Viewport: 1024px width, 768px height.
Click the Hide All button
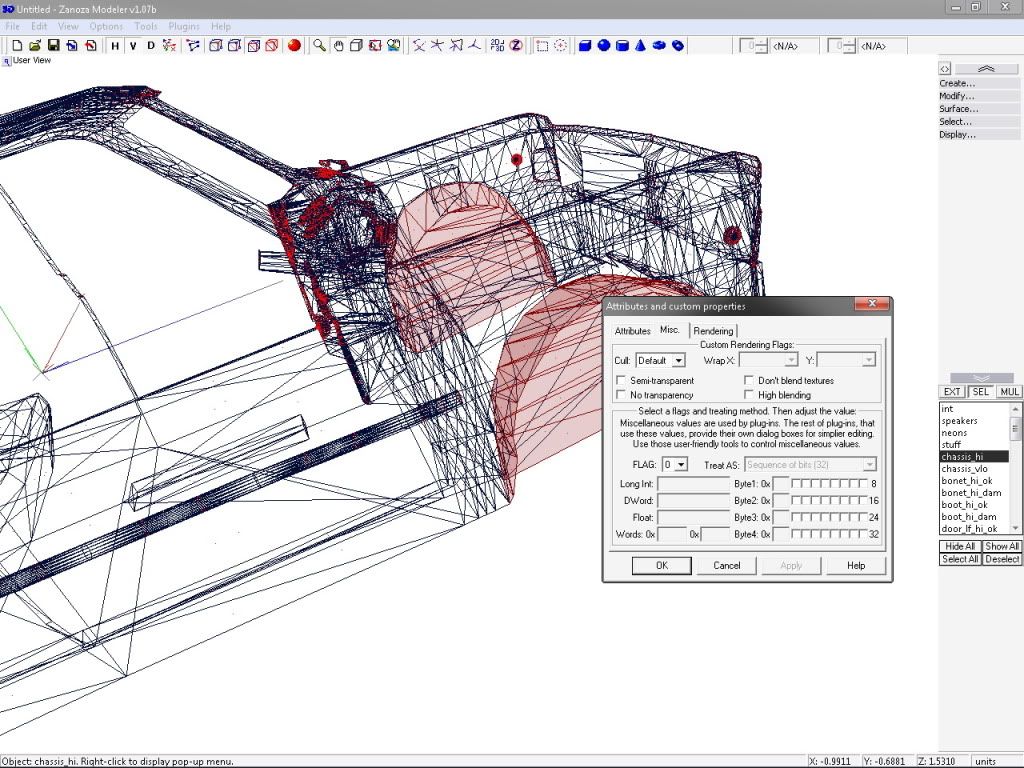(x=960, y=546)
